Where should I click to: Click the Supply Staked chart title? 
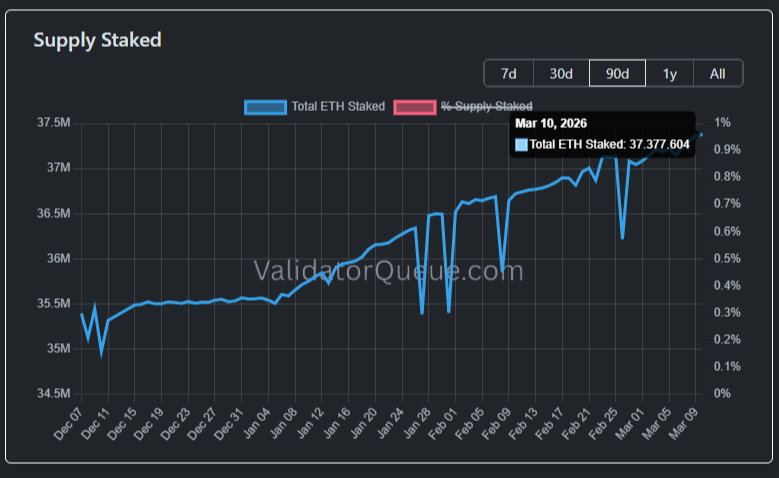[97, 40]
